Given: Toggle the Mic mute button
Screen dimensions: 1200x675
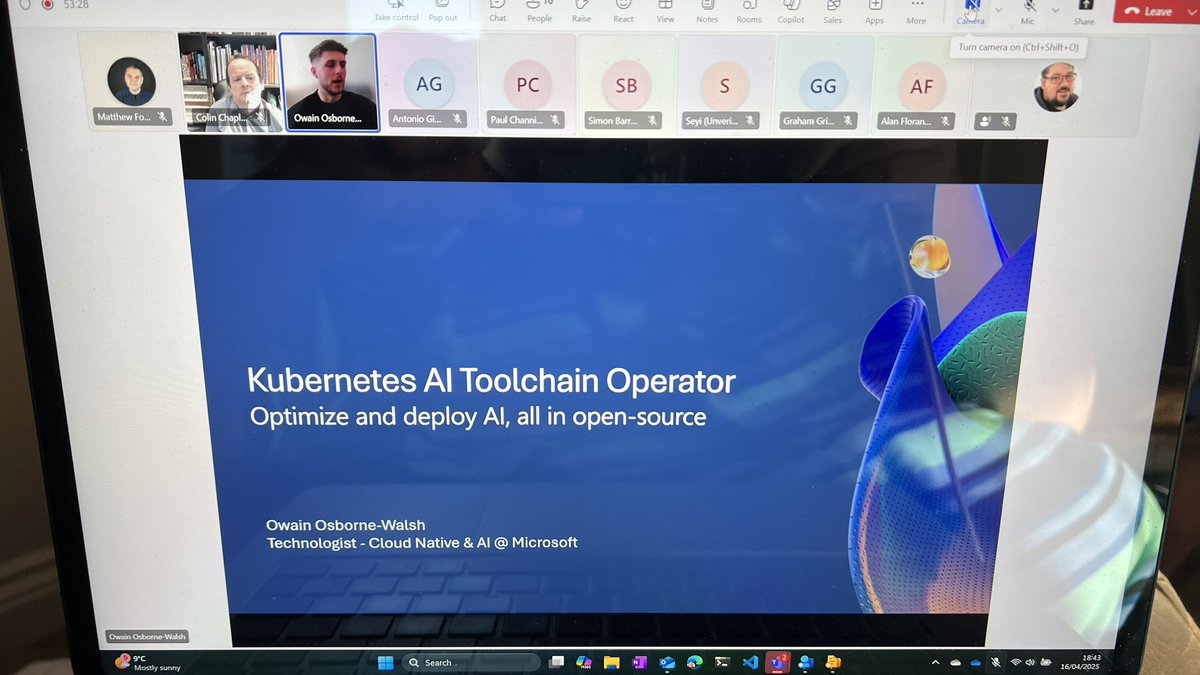Looking at the screenshot, I should pos(1028,10).
